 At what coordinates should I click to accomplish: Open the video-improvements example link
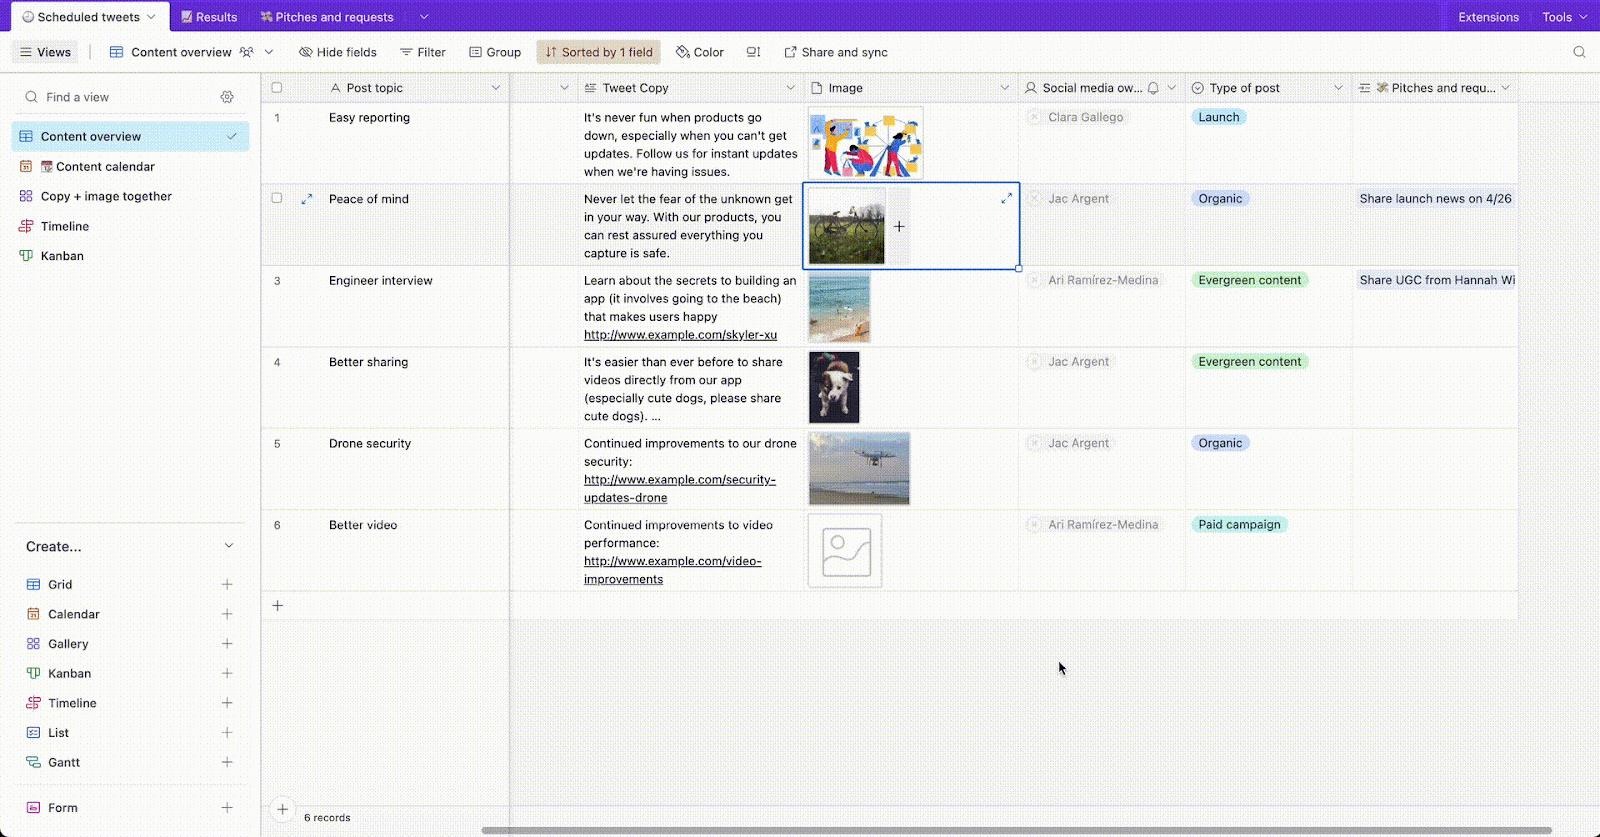coord(673,570)
